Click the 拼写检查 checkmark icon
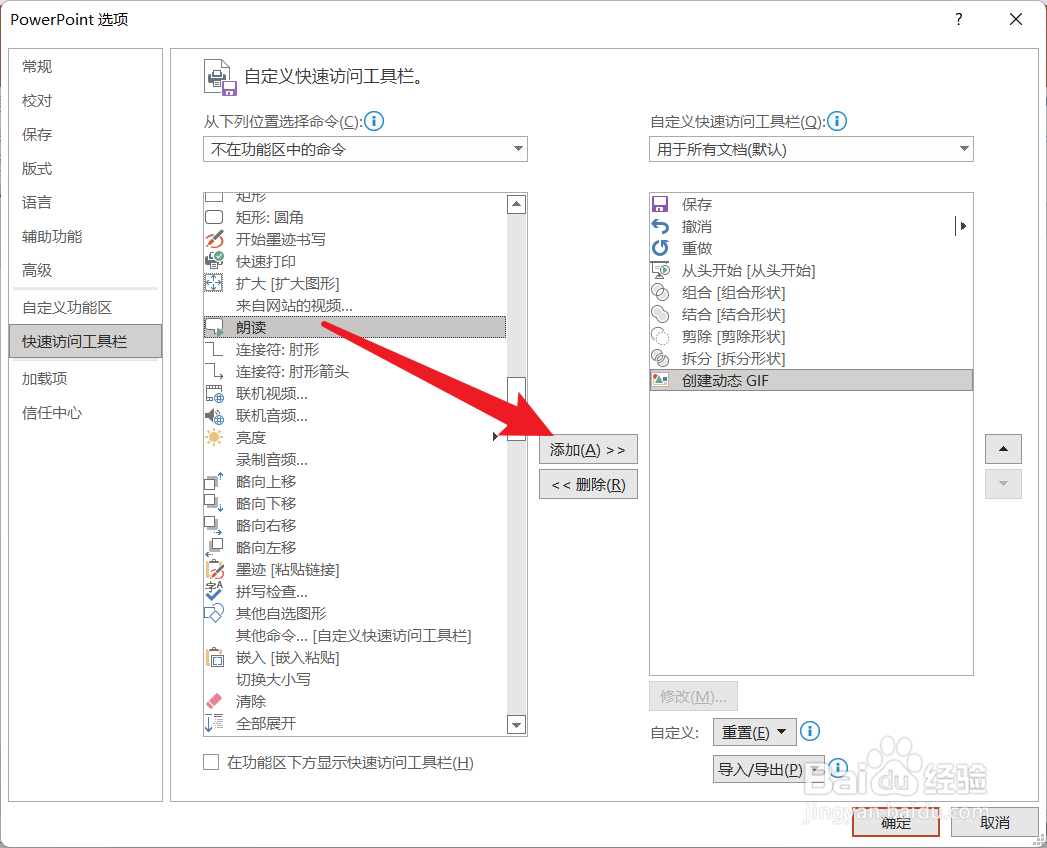 (x=214, y=591)
